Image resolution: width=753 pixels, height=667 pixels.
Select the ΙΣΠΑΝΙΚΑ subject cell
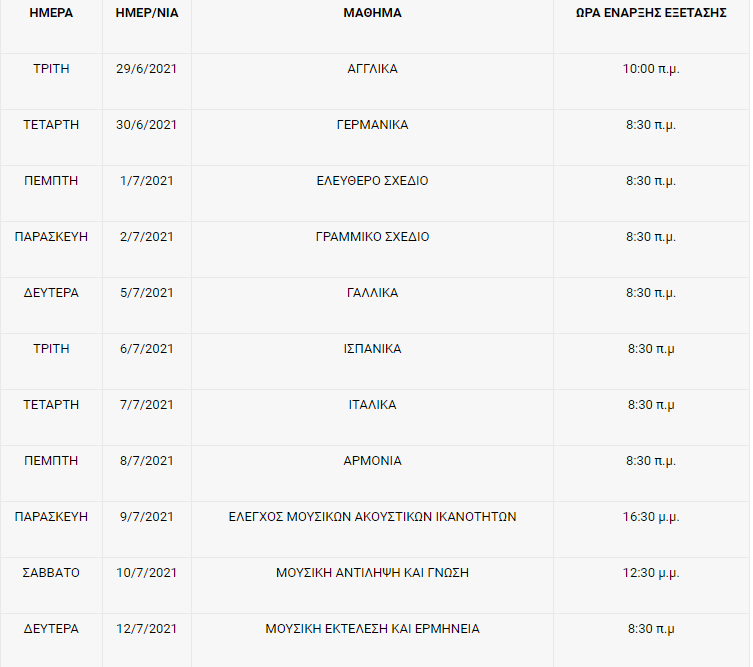pos(372,349)
